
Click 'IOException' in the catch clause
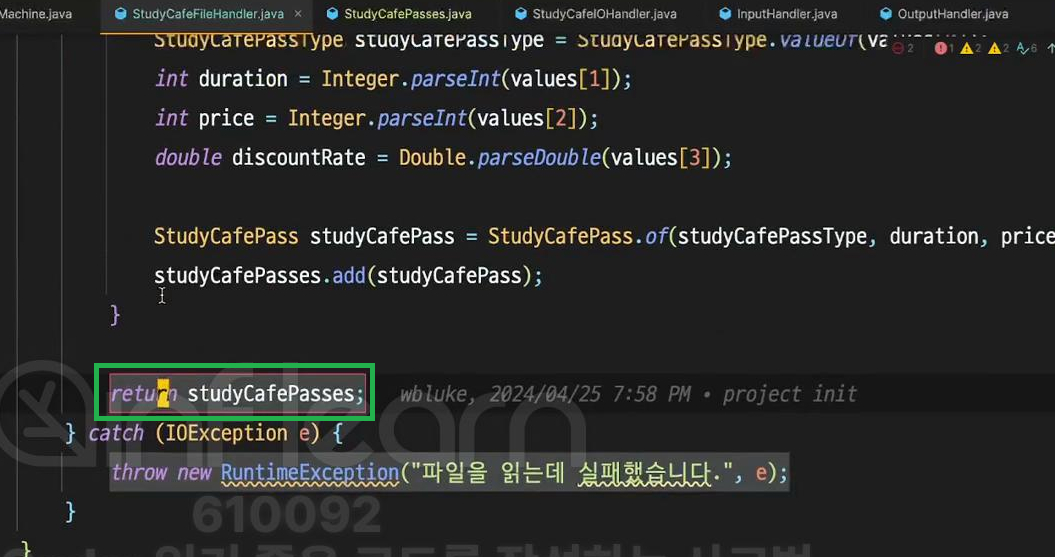point(227,433)
